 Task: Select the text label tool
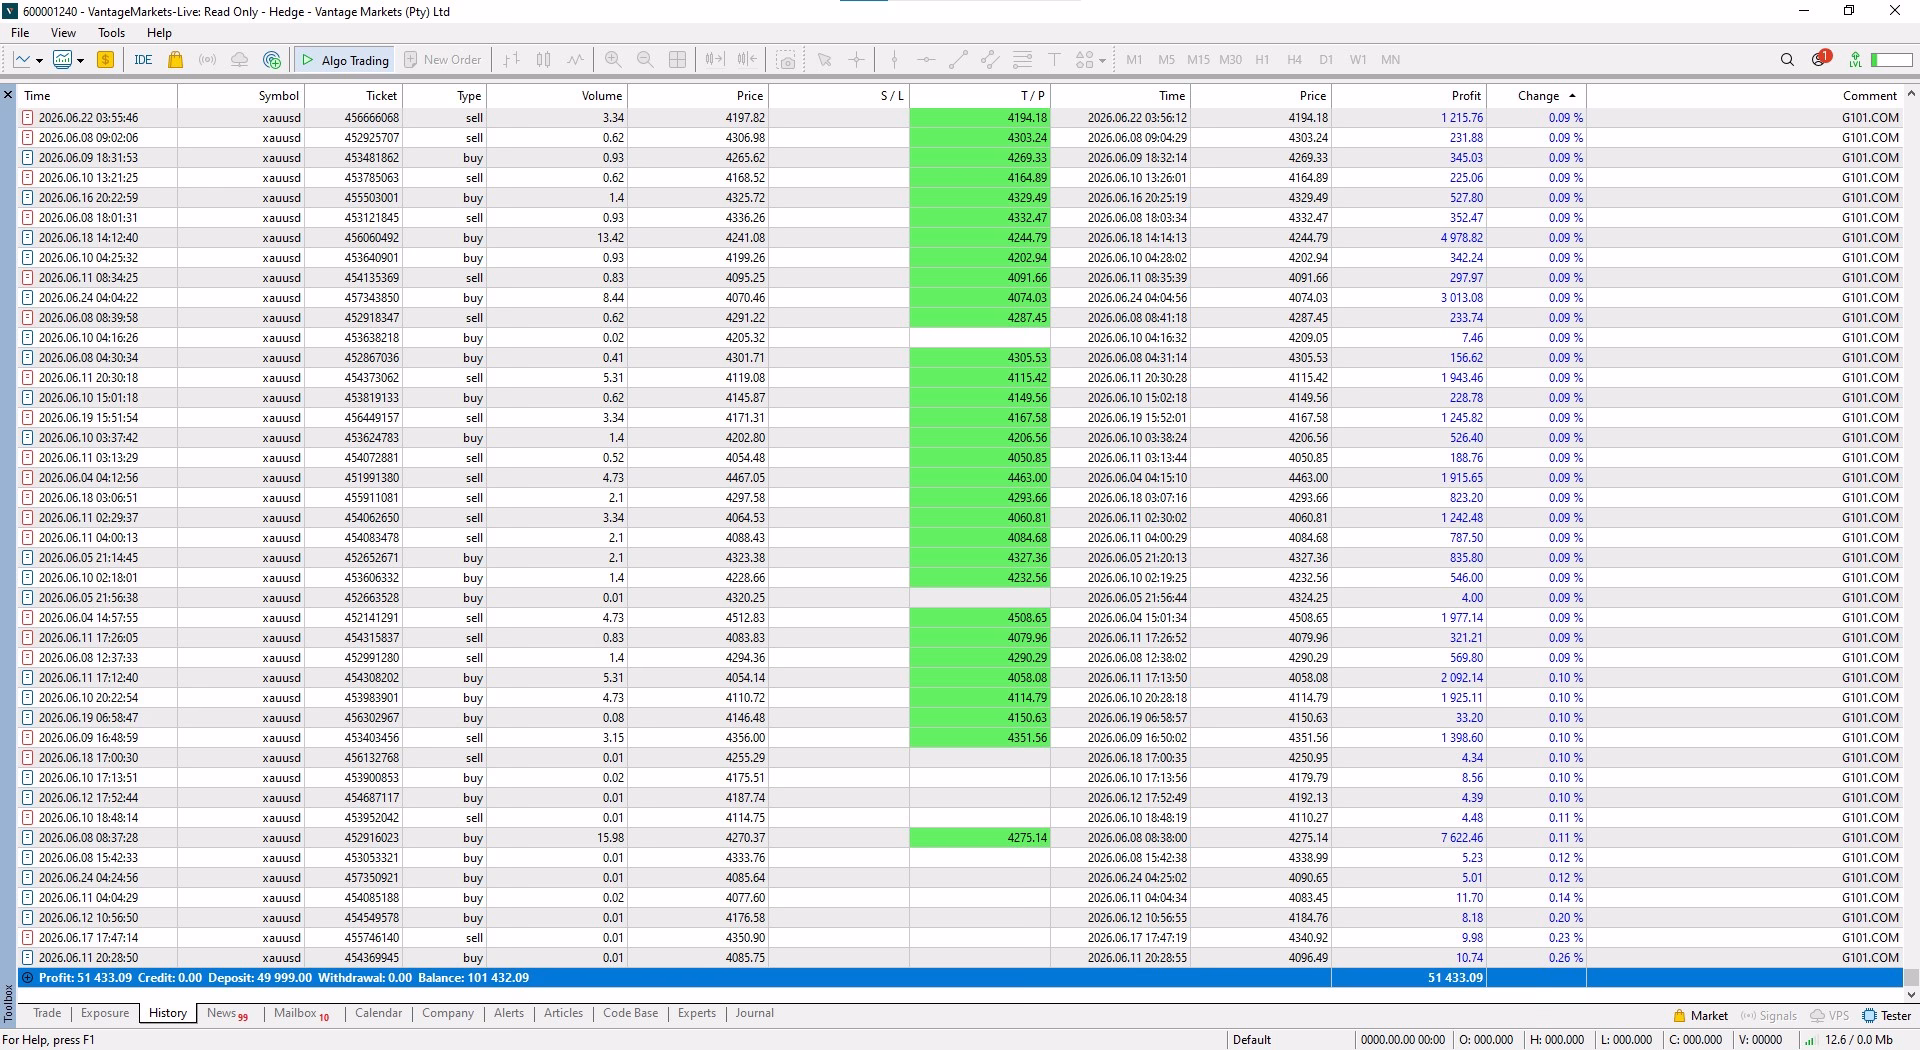[x=1054, y=60]
